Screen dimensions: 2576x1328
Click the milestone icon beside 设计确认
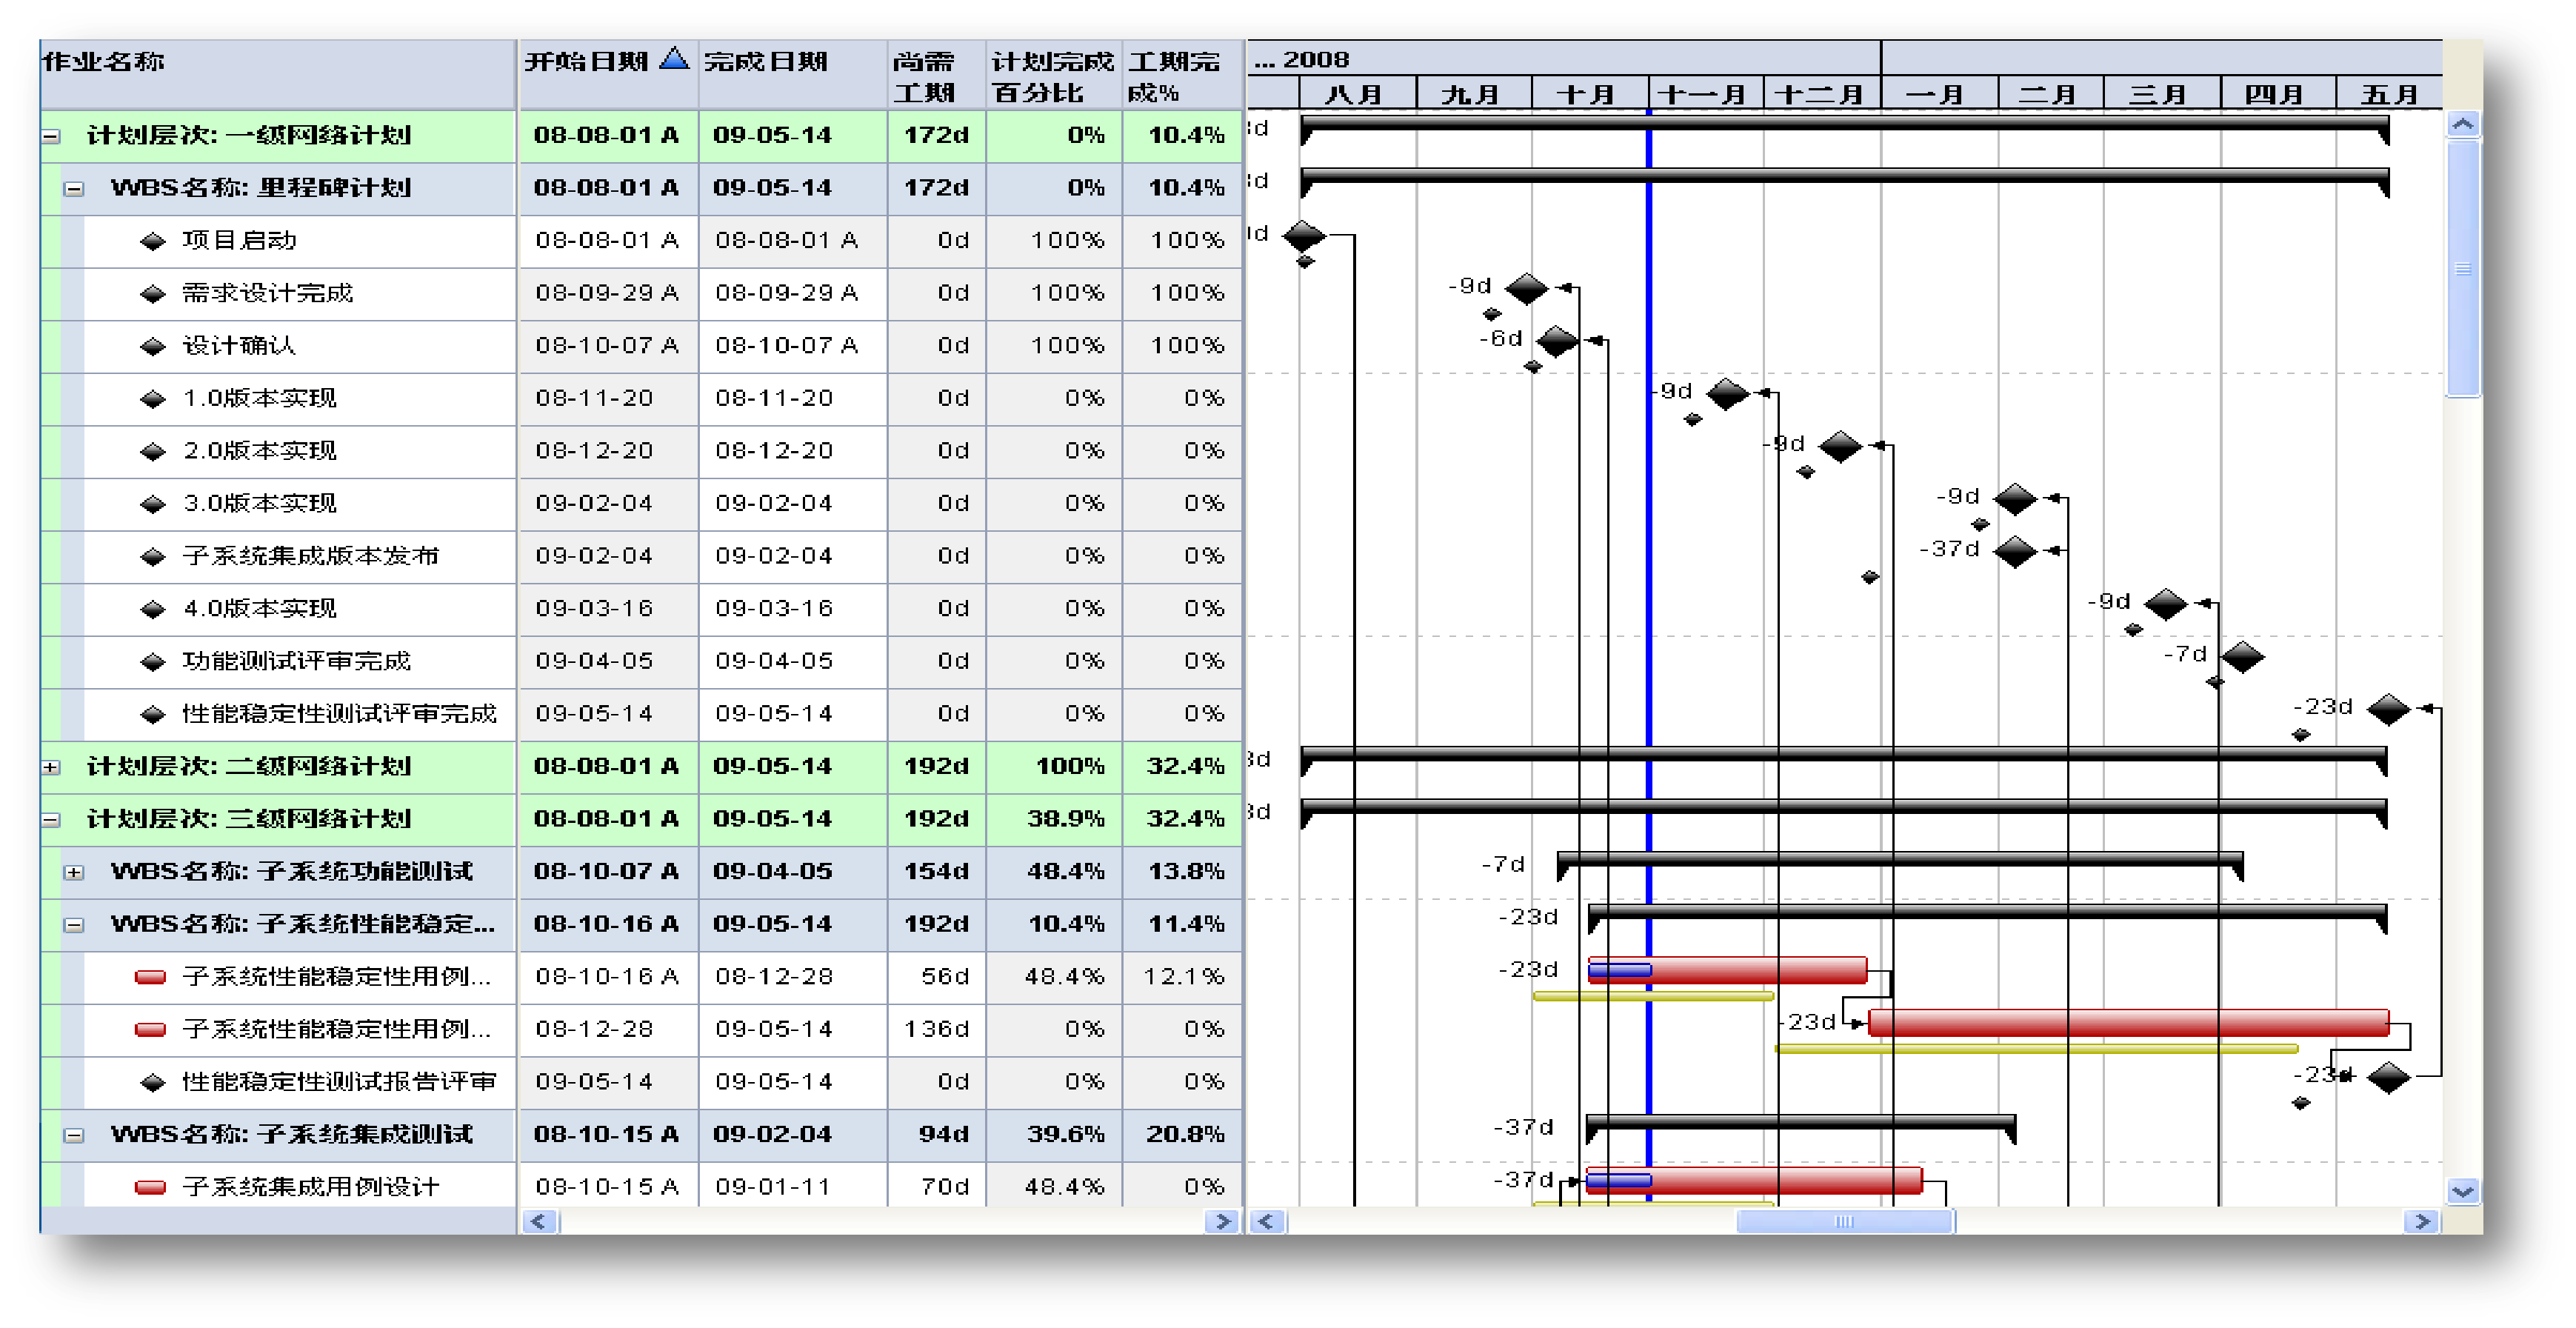coord(152,347)
